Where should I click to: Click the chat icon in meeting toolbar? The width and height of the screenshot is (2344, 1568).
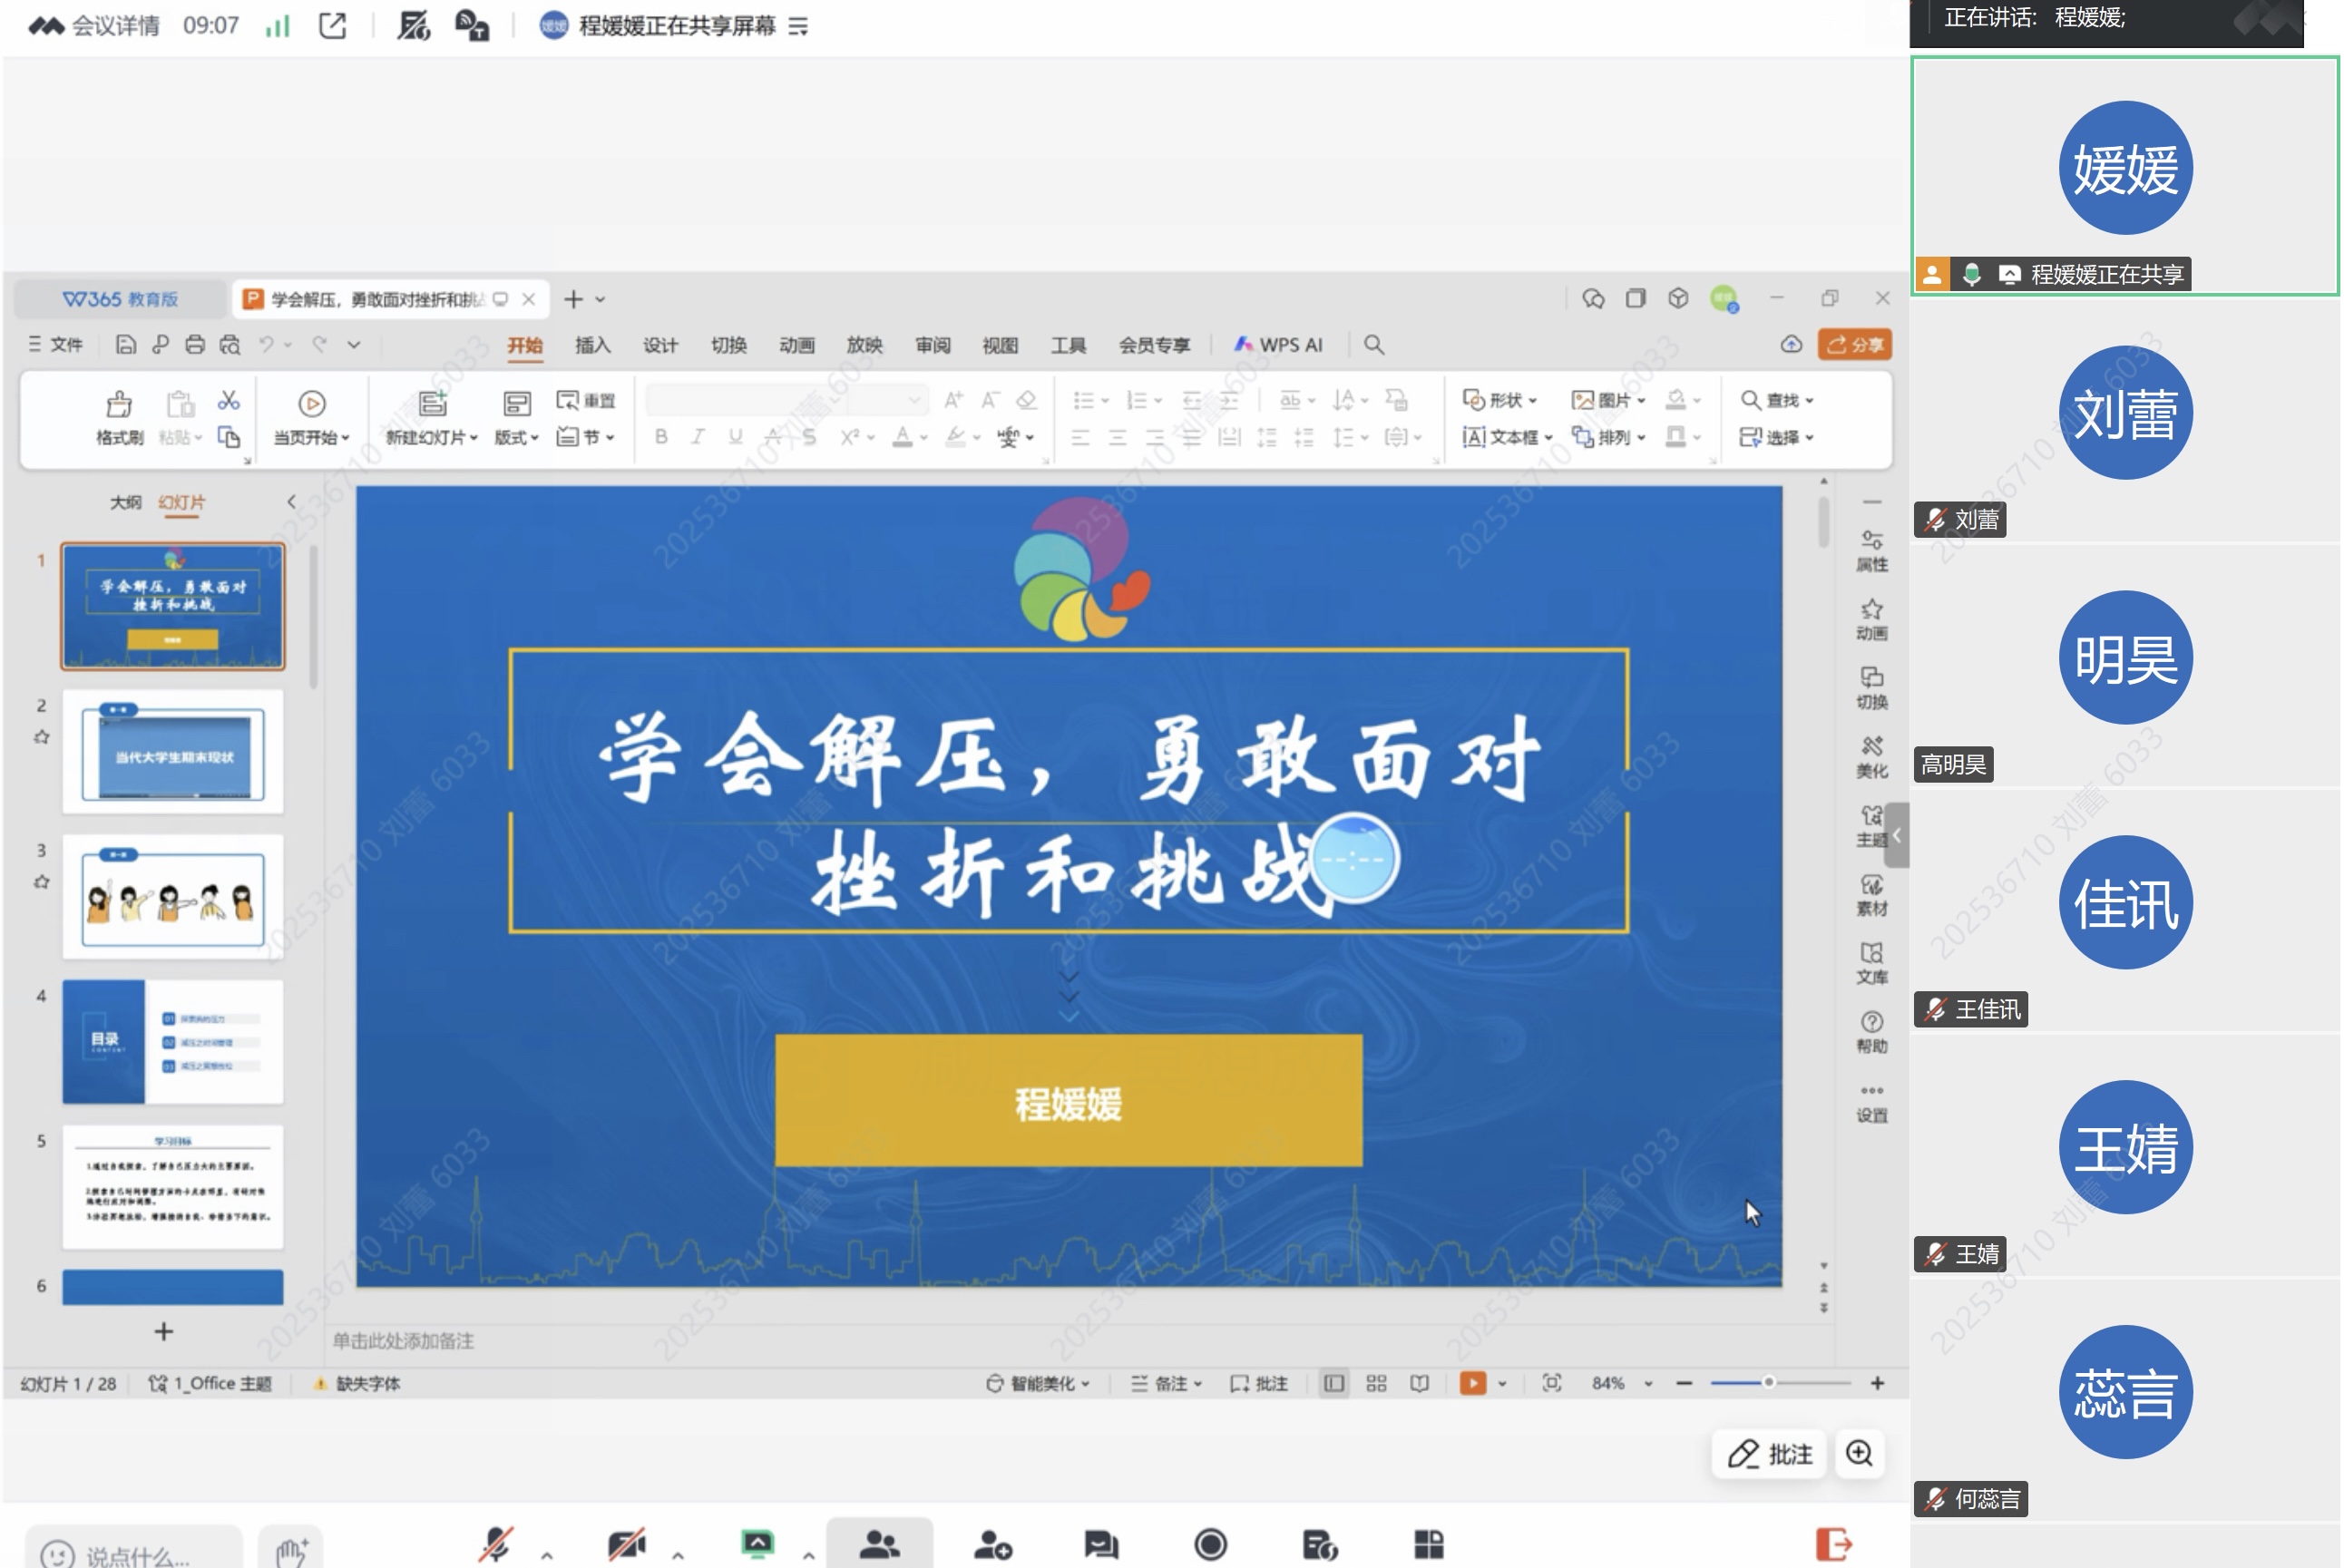pos(1100,1544)
